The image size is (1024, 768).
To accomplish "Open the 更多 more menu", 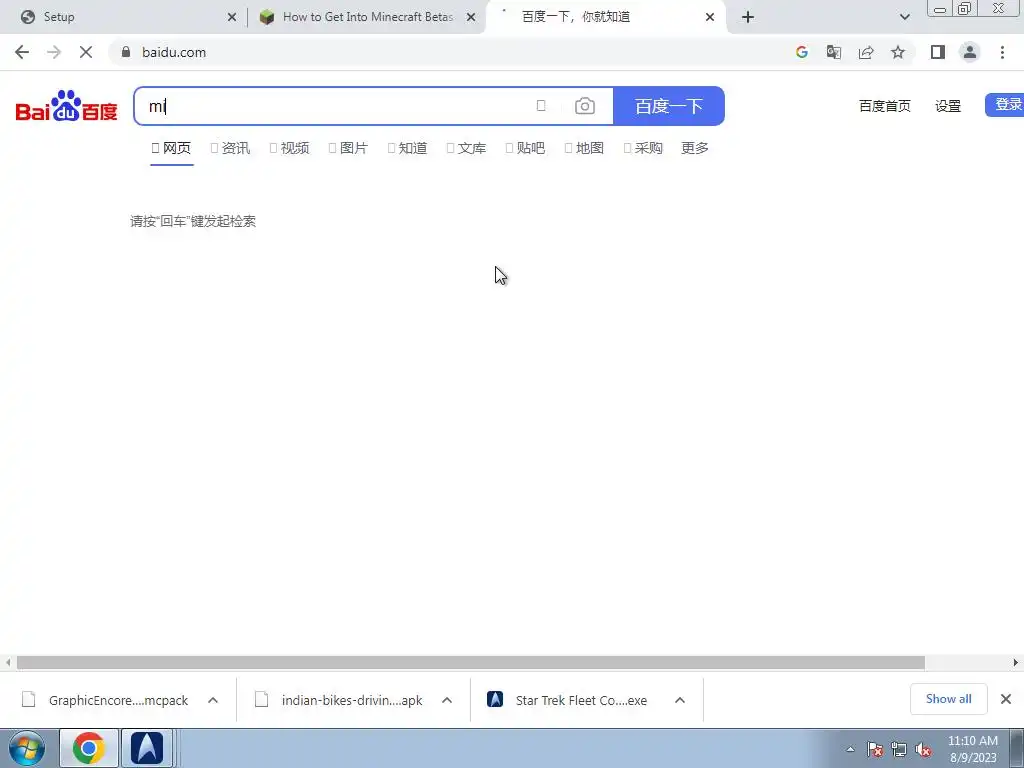I will [695, 148].
